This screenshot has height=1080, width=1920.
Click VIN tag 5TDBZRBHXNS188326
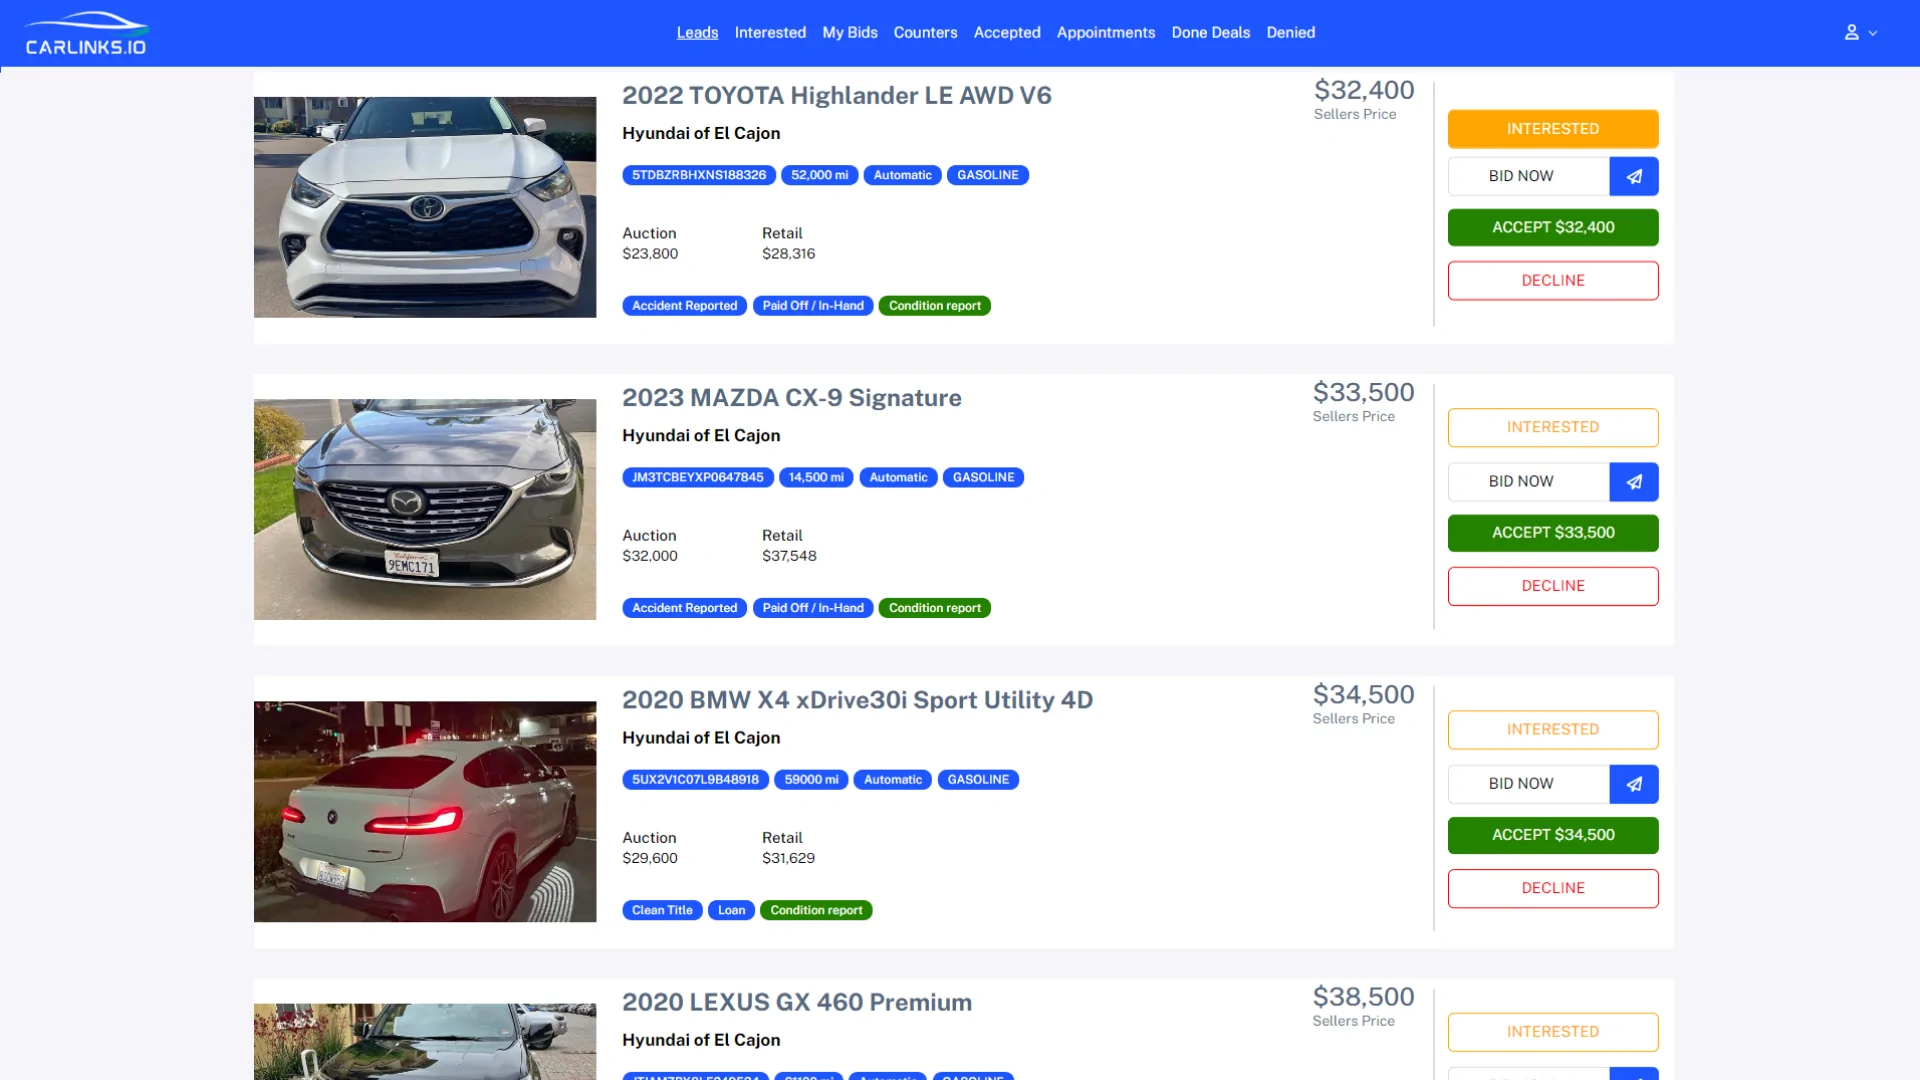(x=699, y=175)
